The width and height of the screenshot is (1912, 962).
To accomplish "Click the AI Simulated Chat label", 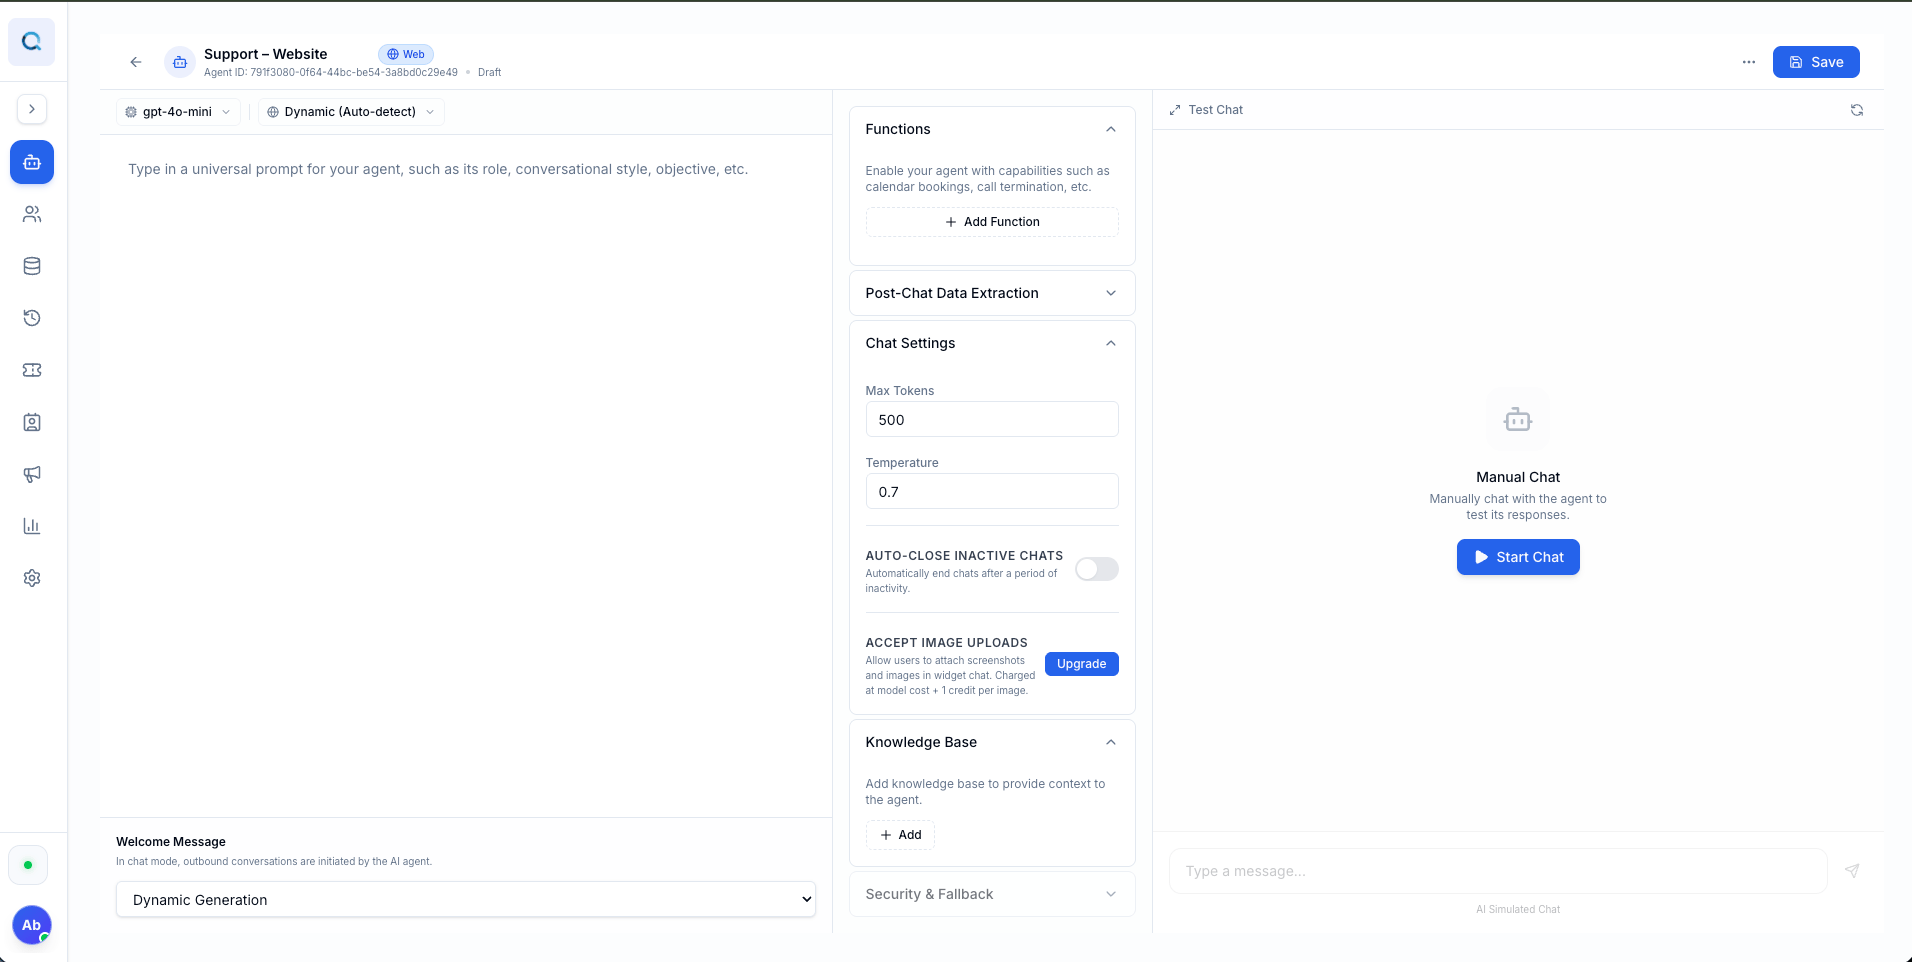I will (1518, 909).
